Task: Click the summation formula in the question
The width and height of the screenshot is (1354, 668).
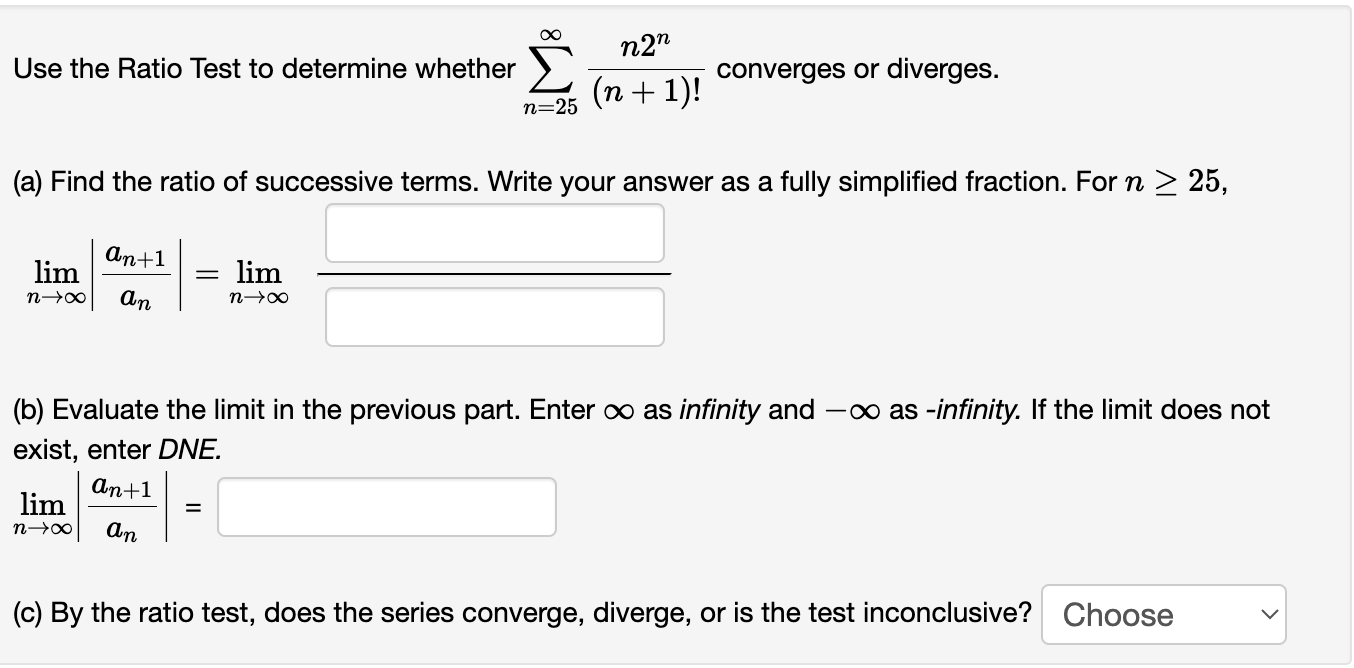Action: click(x=614, y=65)
